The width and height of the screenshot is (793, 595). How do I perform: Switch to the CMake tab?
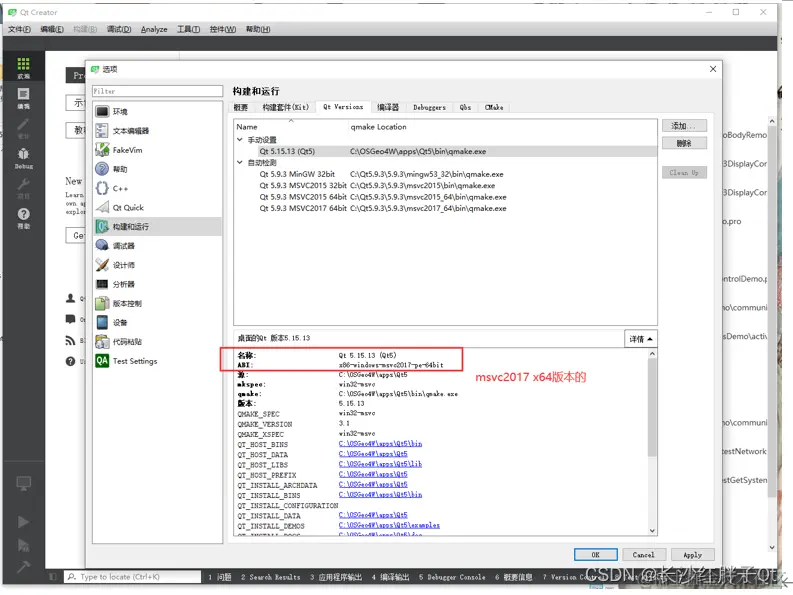click(x=494, y=107)
